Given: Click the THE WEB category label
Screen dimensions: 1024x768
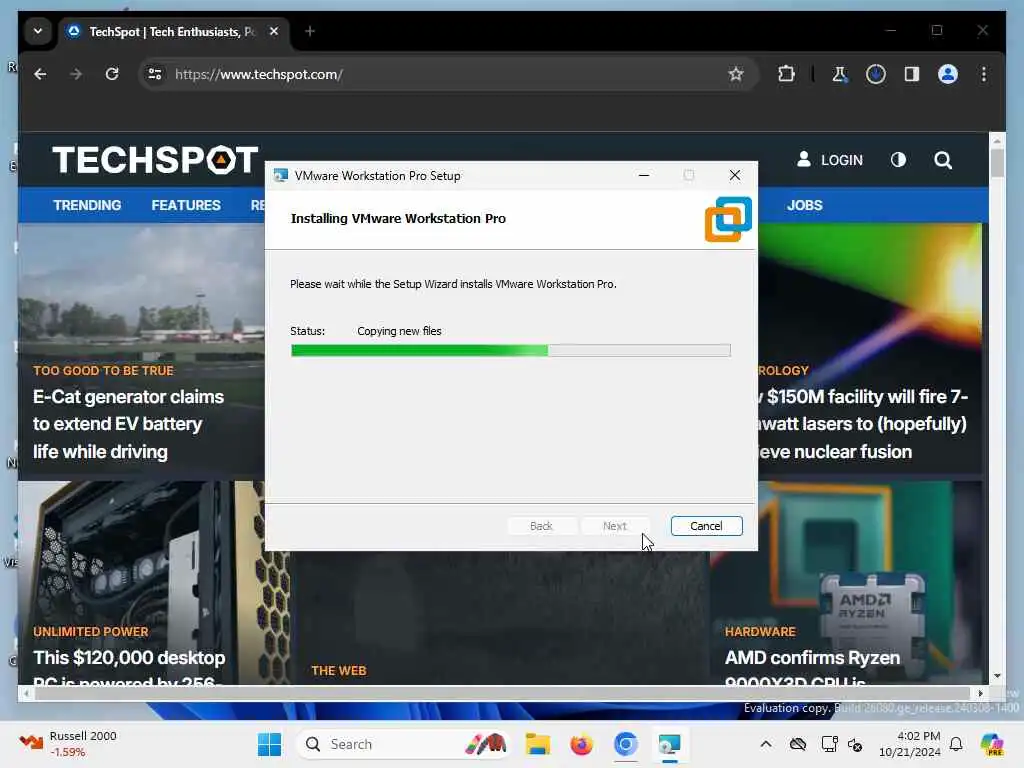Looking at the screenshot, I should click(339, 671).
